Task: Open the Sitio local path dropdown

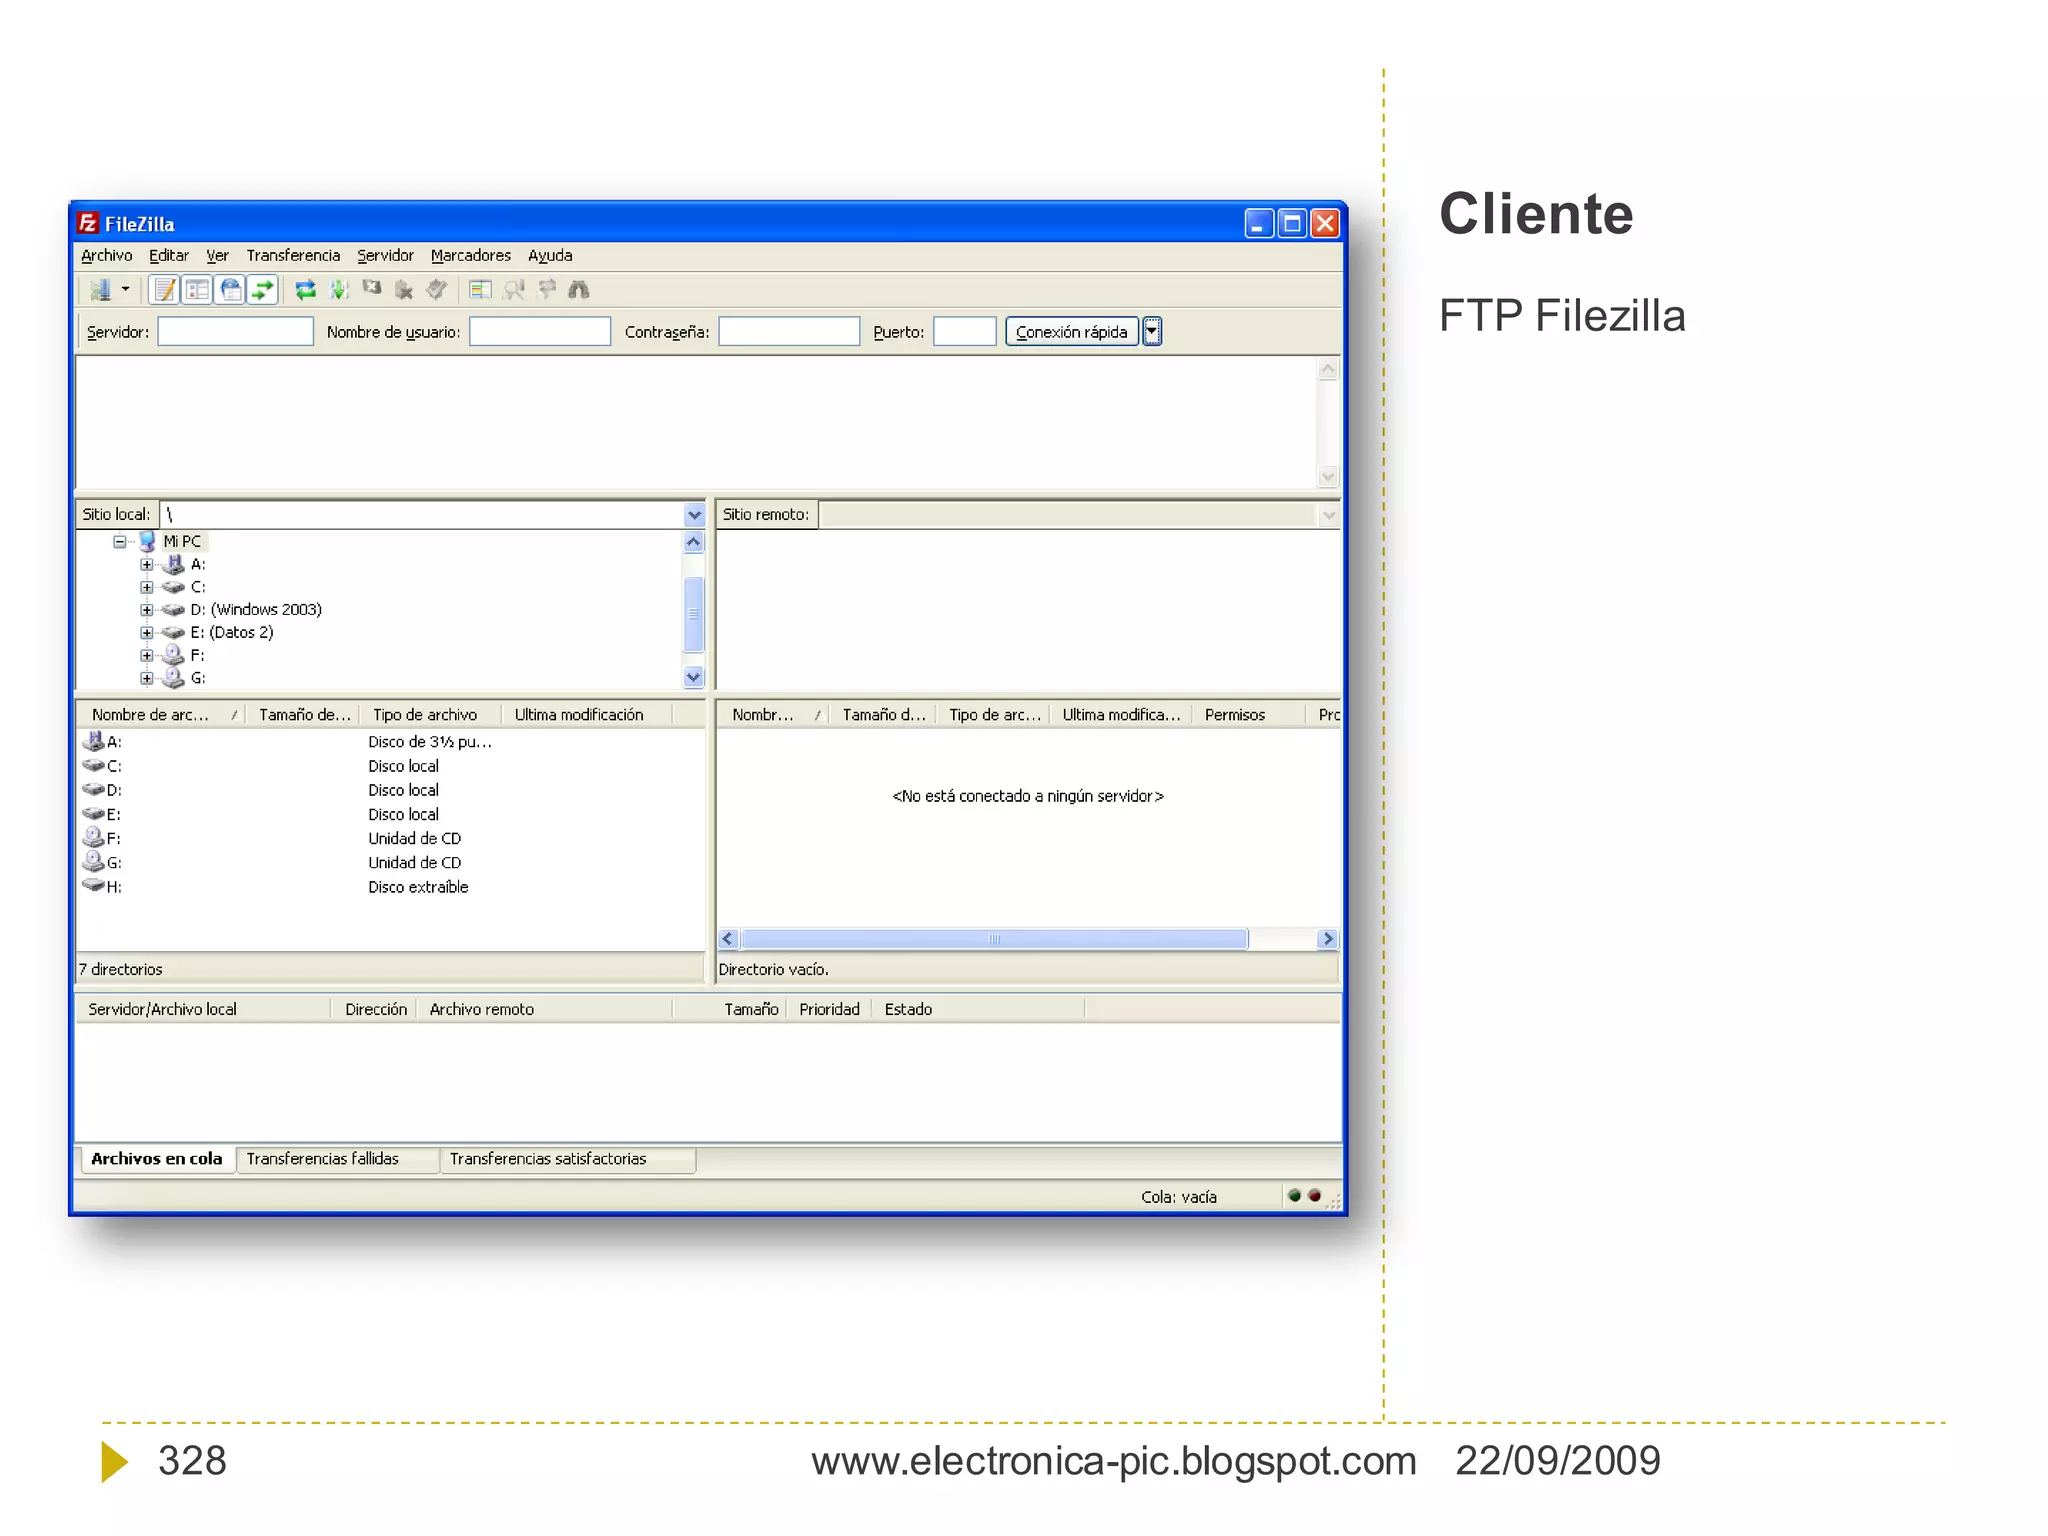Action: click(694, 515)
